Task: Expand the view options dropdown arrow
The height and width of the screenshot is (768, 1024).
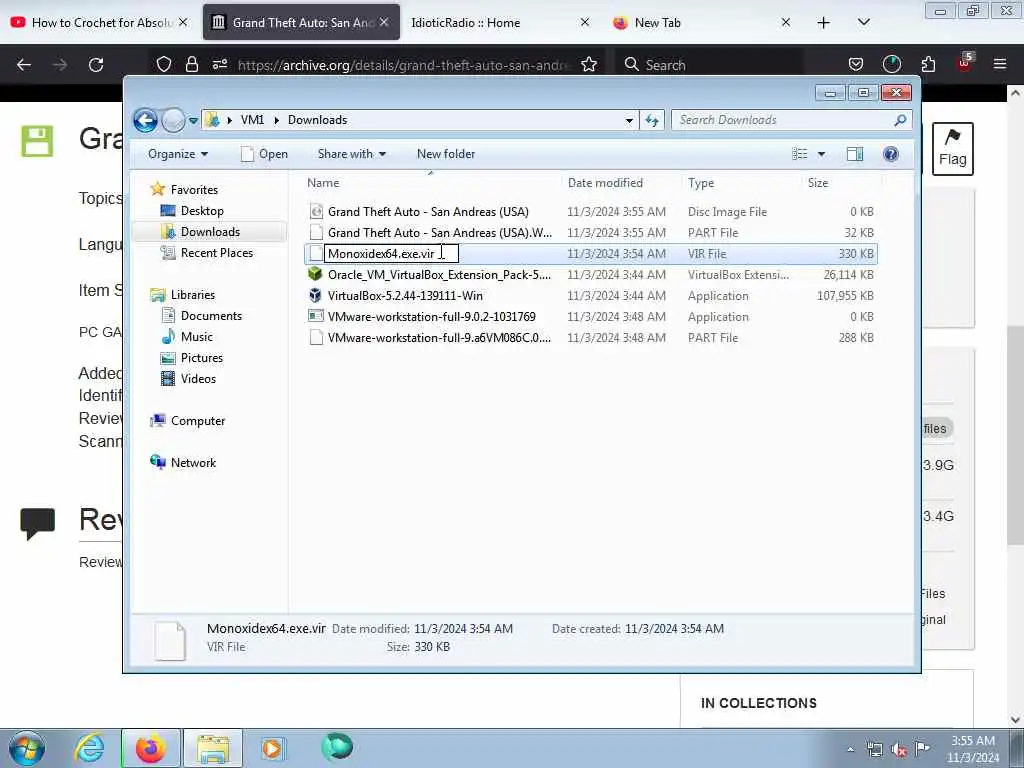Action: coord(822,154)
